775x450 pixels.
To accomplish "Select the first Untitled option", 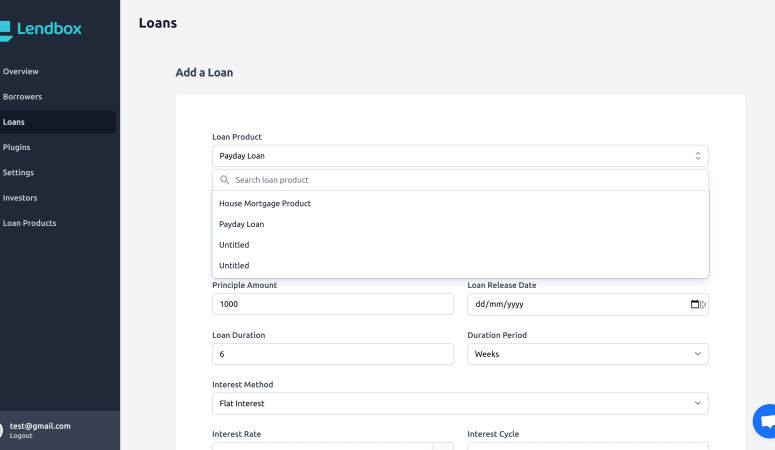I will click(460, 245).
